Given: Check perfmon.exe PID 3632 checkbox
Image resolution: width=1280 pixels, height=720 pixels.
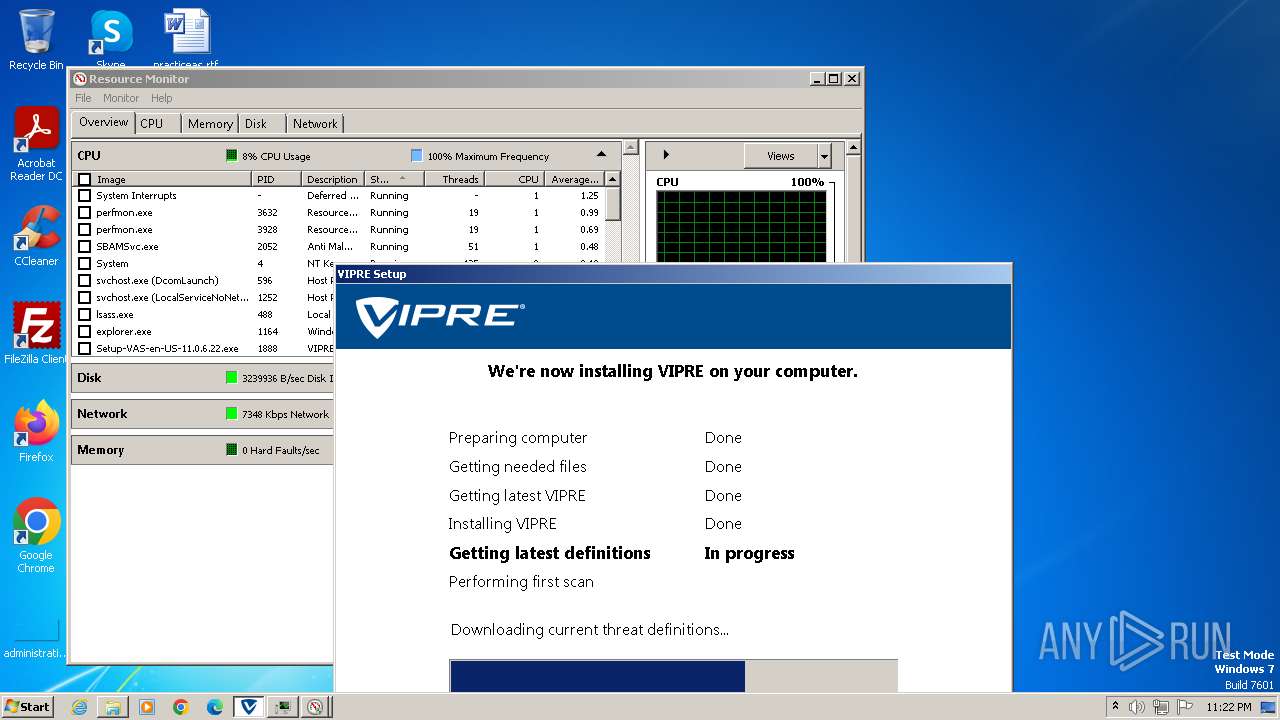Looking at the screenshot, I should (x=85, y=213).
